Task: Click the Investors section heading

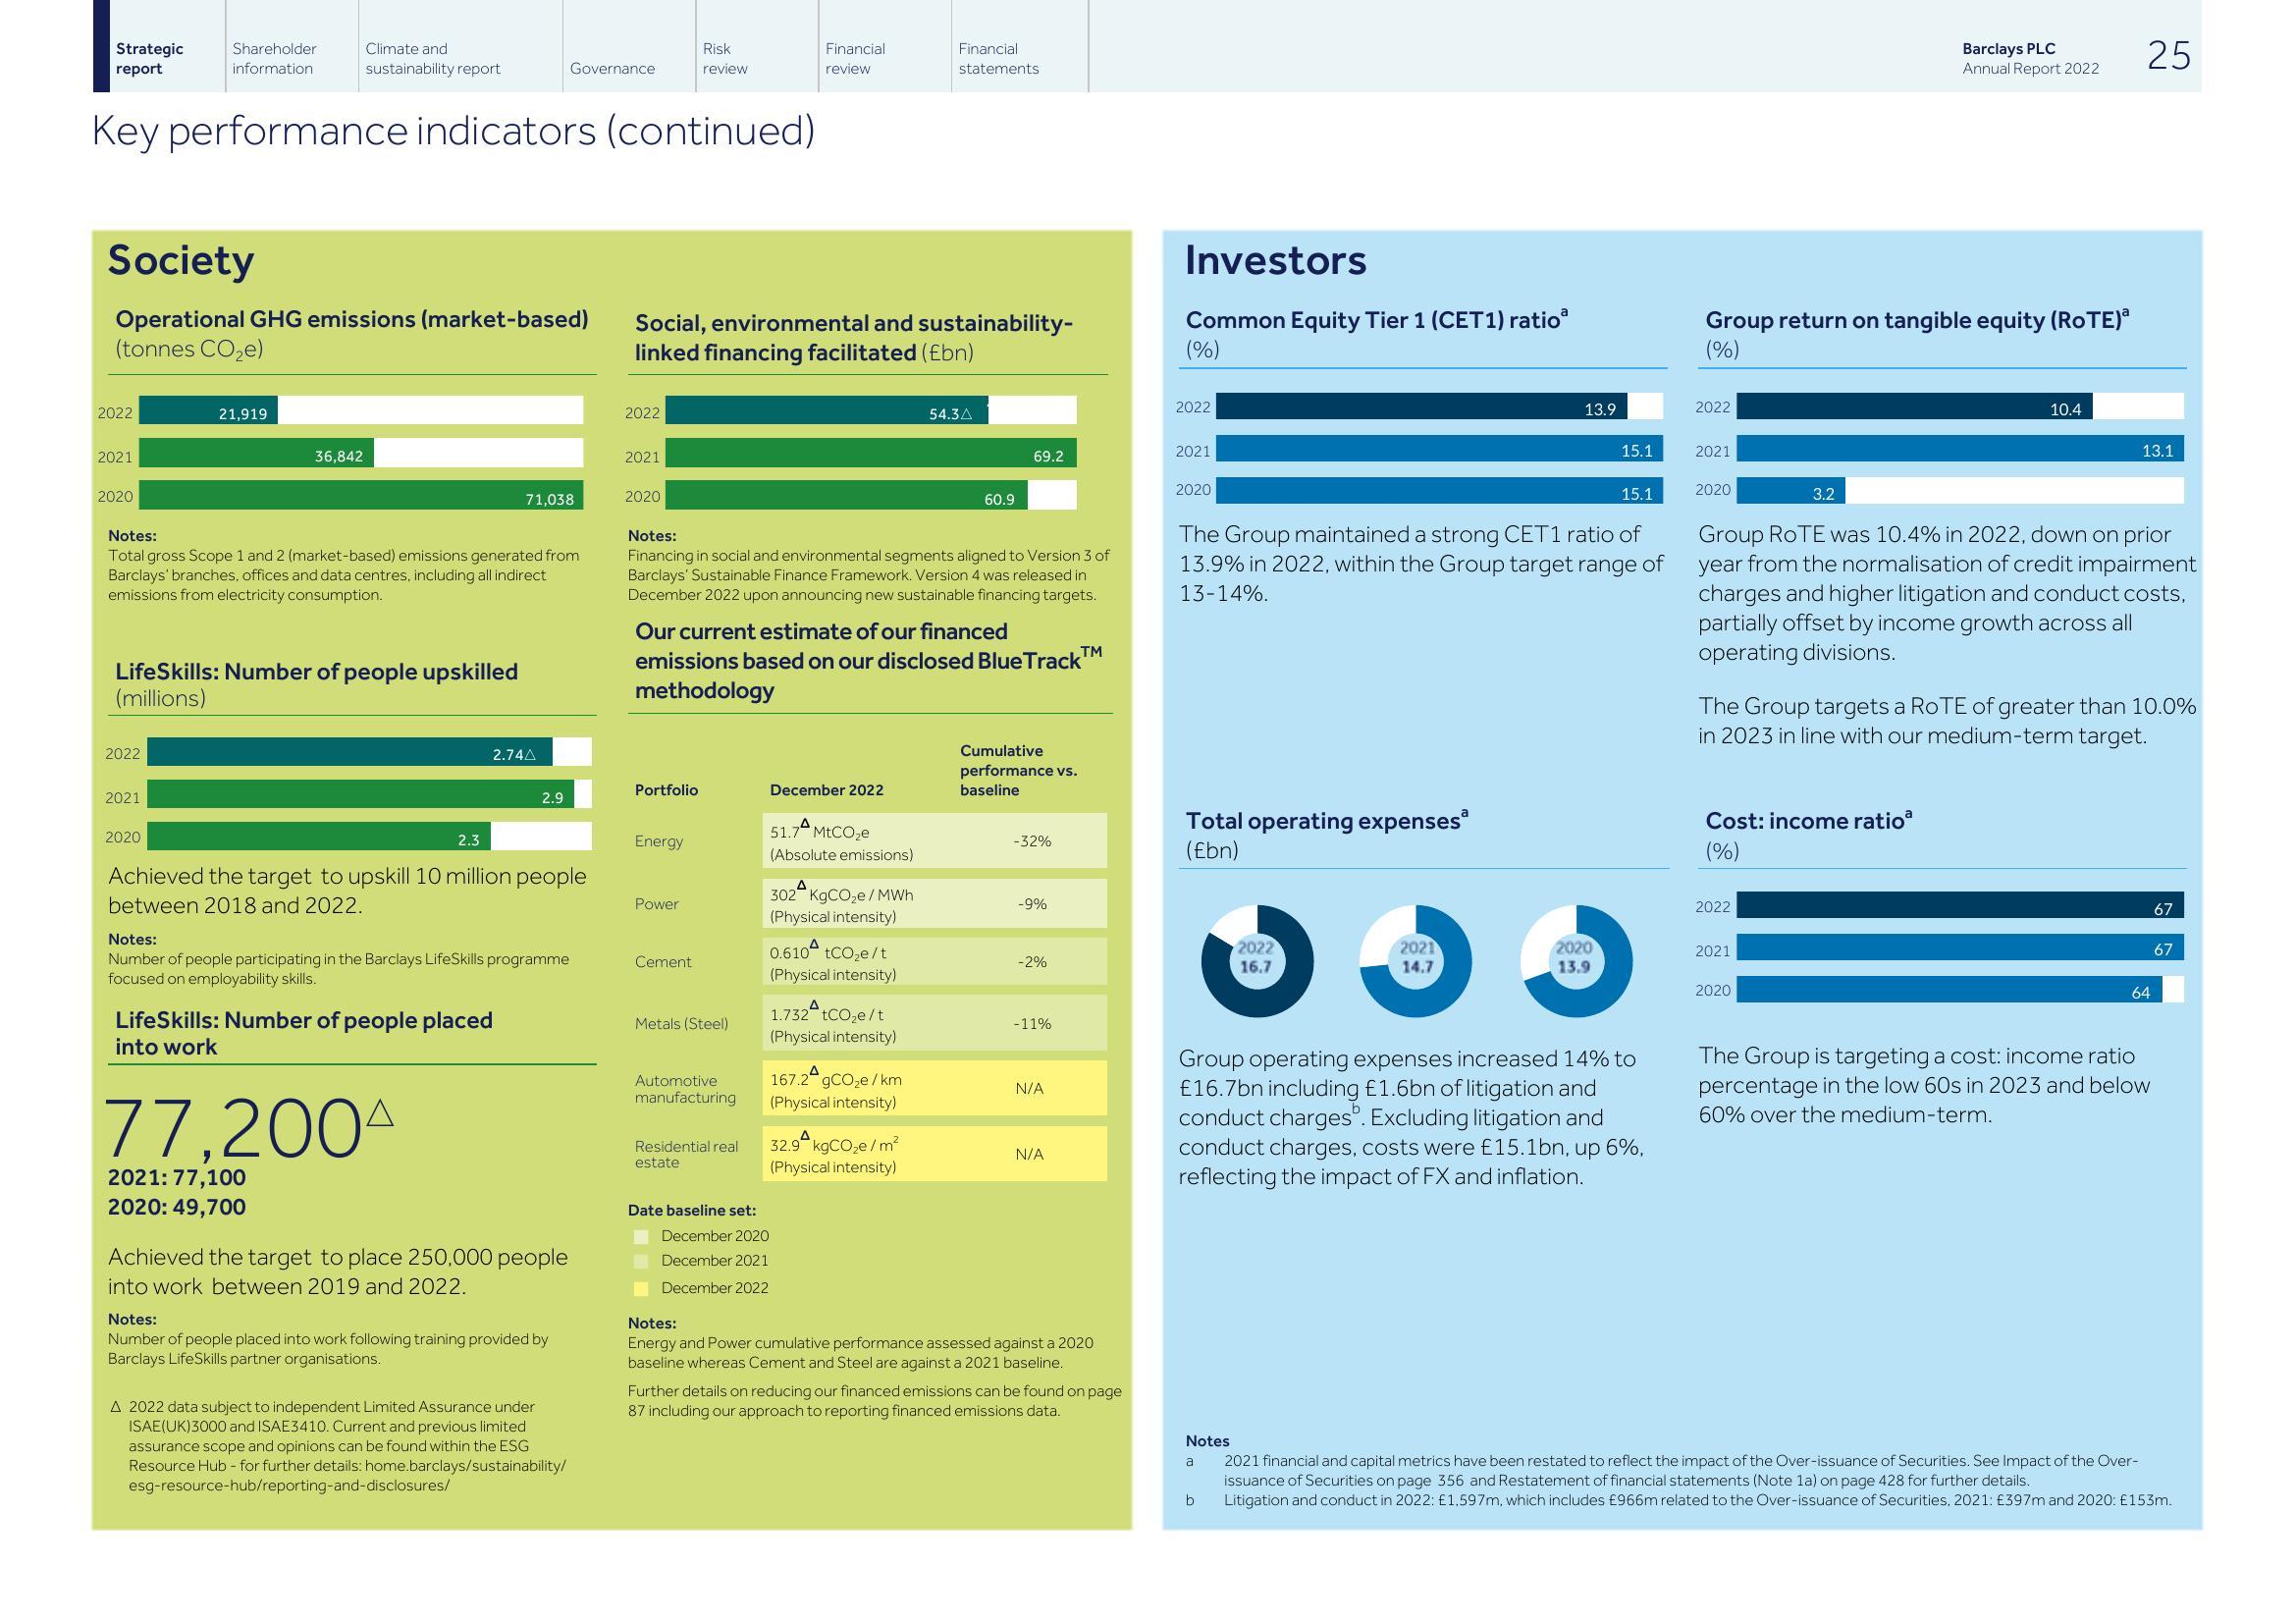Action: (1276, 260)
